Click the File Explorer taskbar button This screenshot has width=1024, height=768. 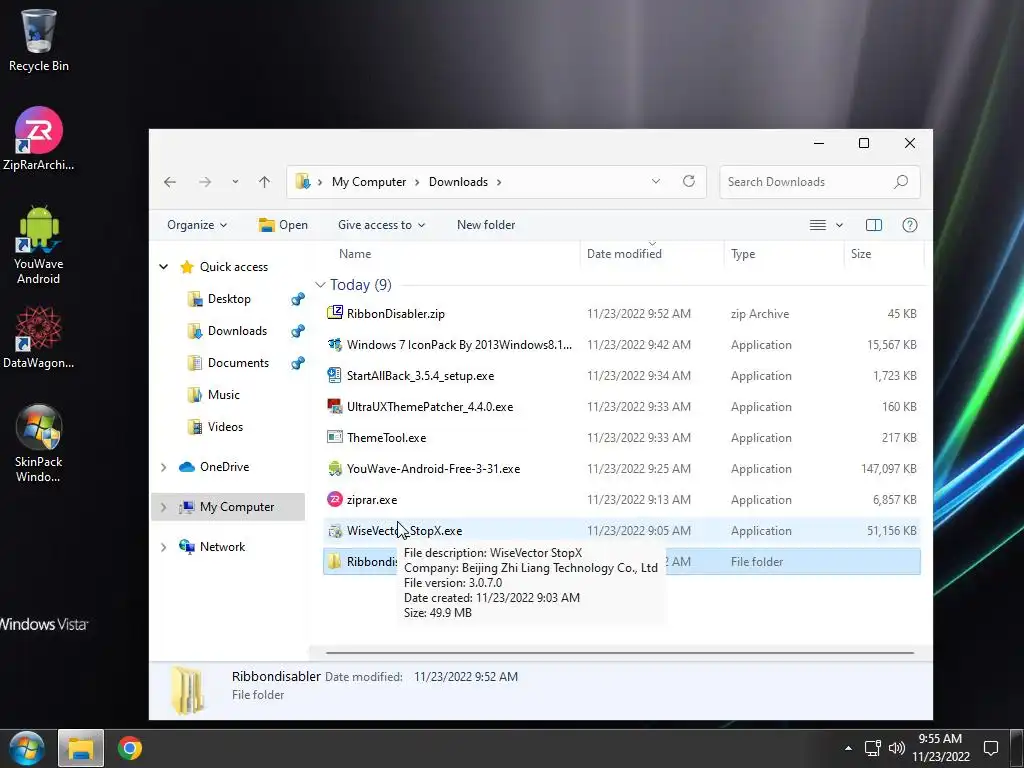(81, 748)
